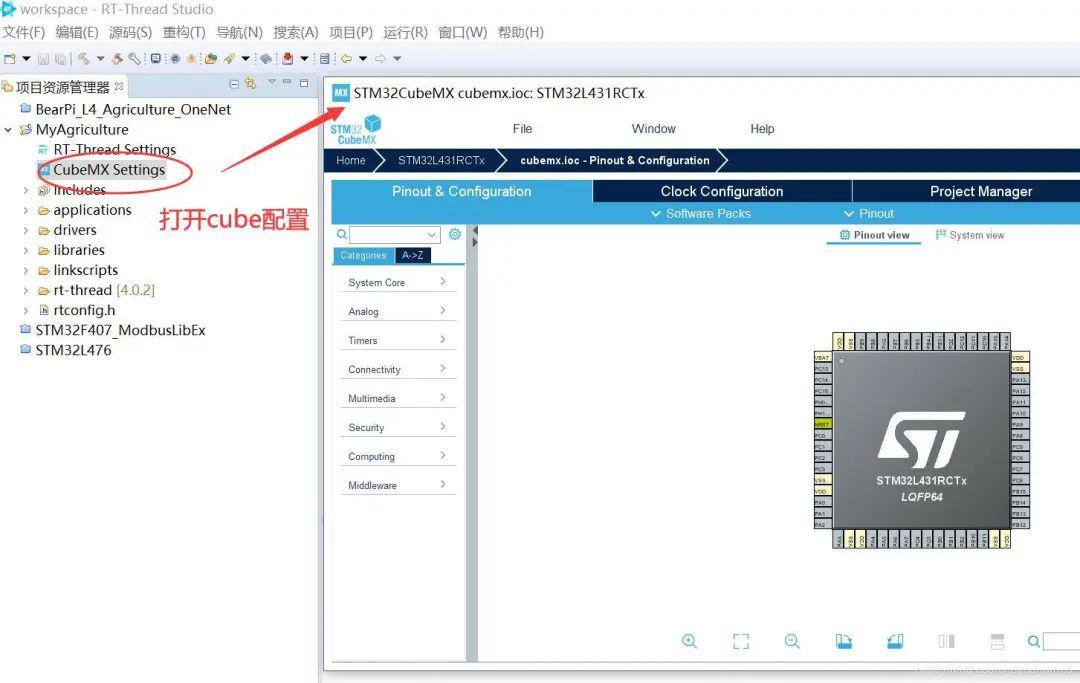This screenshot has width=1080, height=683.
Task: Click the STM32CubeMX logo
Action: (x=355, y=129)
